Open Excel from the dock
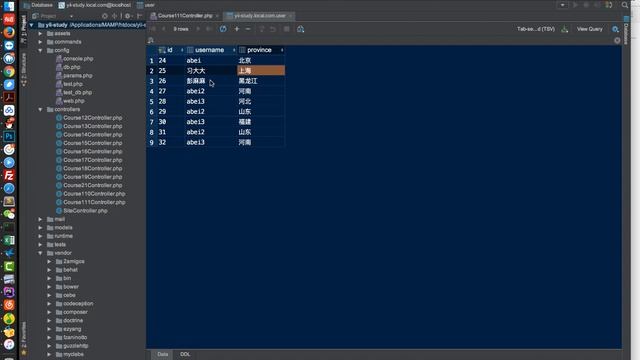This screenshot has width=640, height=360. click(9, 240)
